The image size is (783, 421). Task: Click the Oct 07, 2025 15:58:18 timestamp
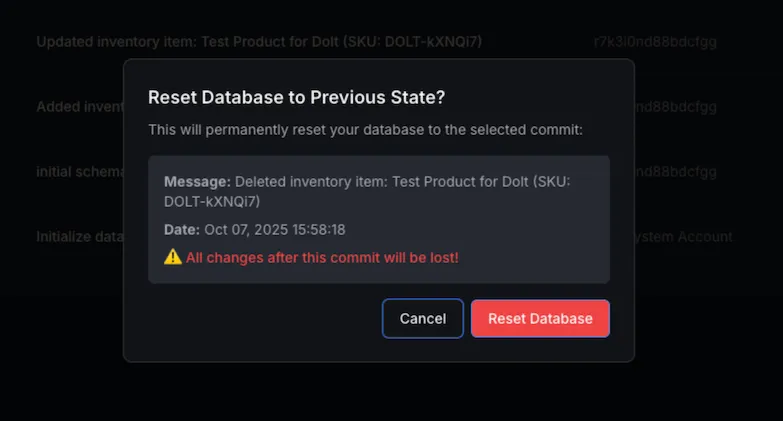(275, 229)
